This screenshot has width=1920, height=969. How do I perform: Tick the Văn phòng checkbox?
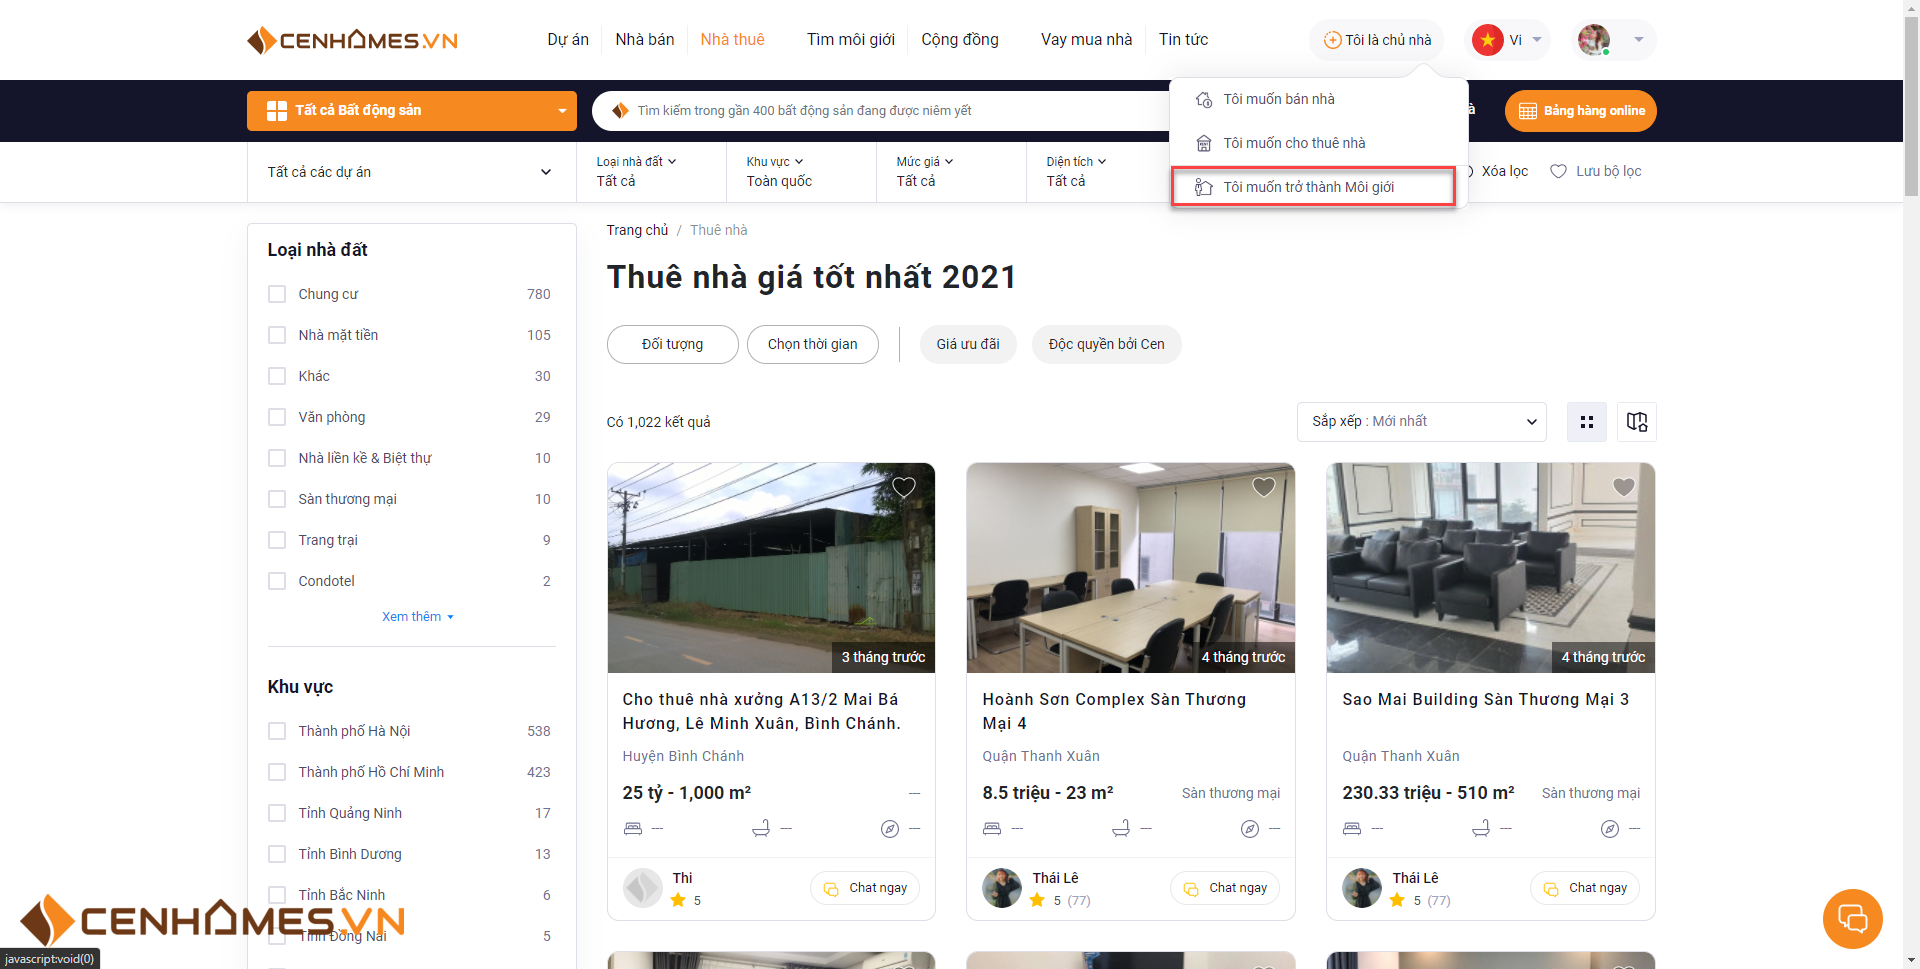click(x=277, y=417)
